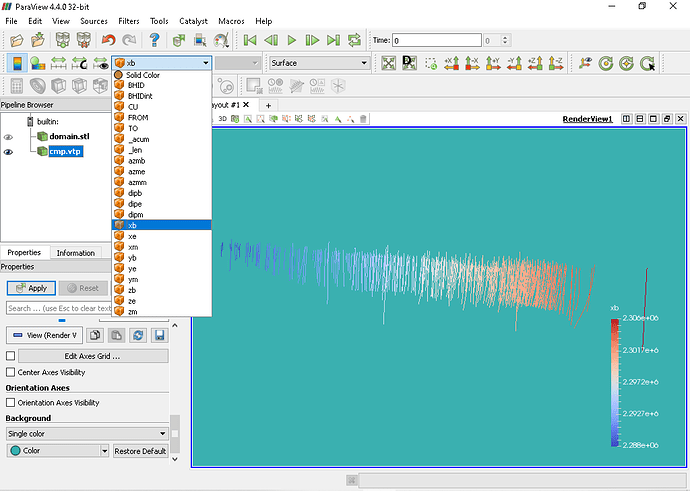
Task: Choose zm array from list
Action: (x=161, y=311)
